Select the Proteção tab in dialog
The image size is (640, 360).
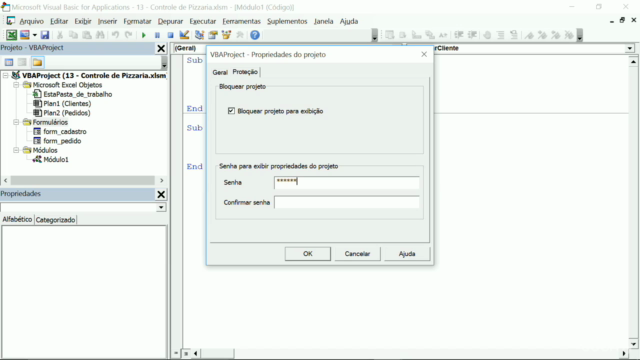point(245,72)
